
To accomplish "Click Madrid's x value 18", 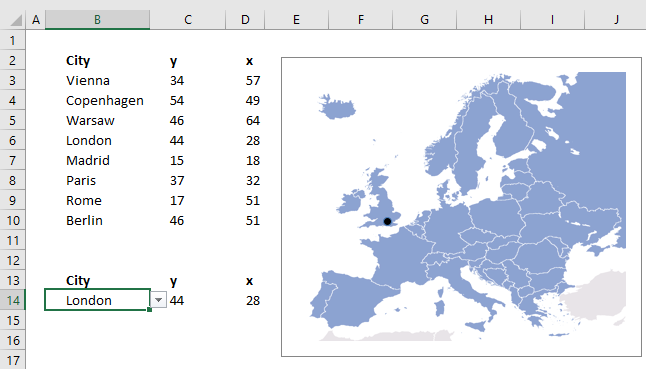I will pos(253,160).
